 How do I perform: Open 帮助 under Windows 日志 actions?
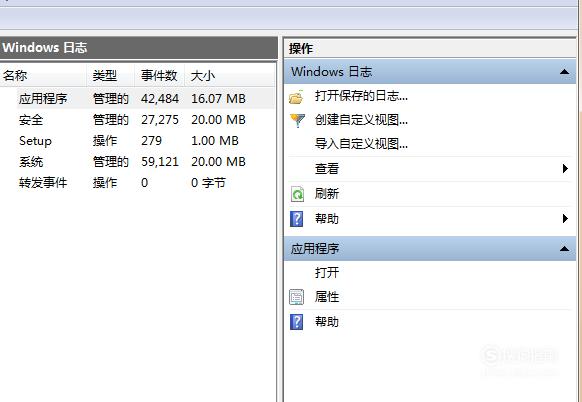(327, 219)
